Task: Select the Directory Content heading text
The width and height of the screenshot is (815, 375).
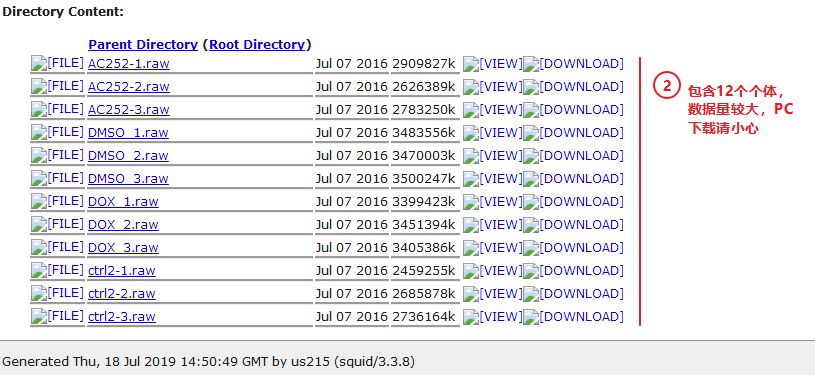Action: tap(63, 12)
